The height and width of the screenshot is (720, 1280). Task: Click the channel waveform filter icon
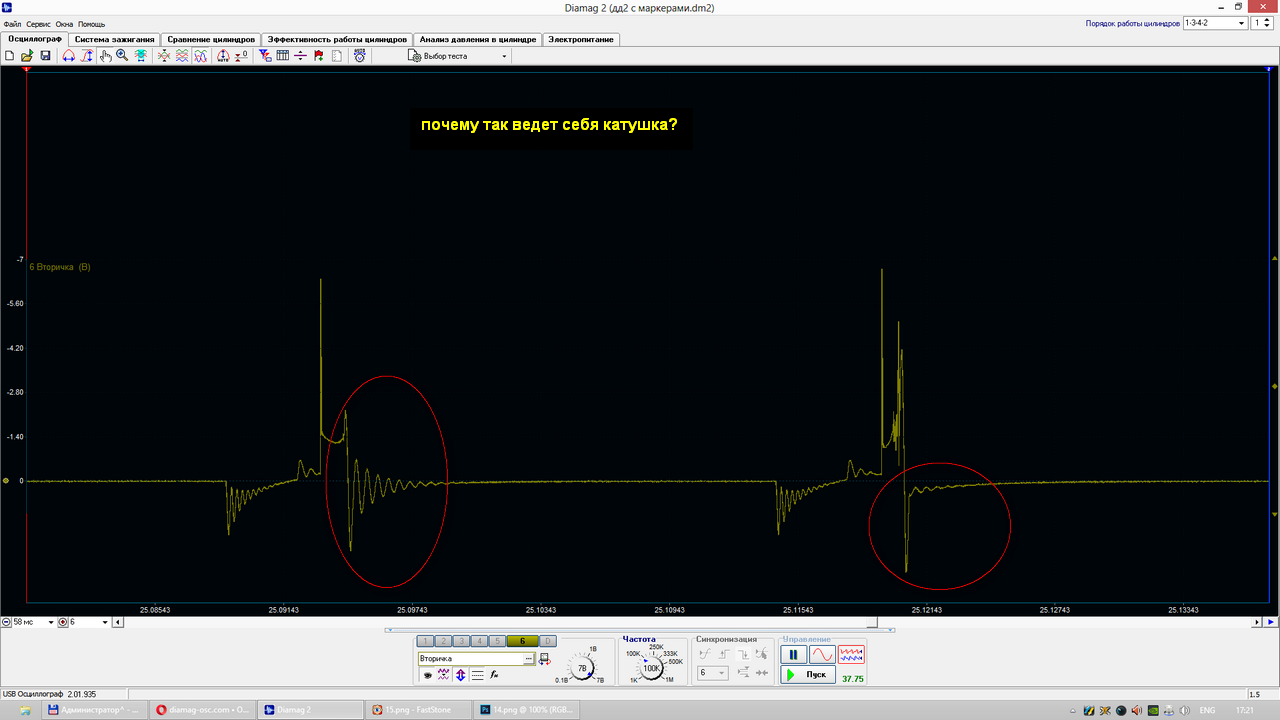pos(444,675)
